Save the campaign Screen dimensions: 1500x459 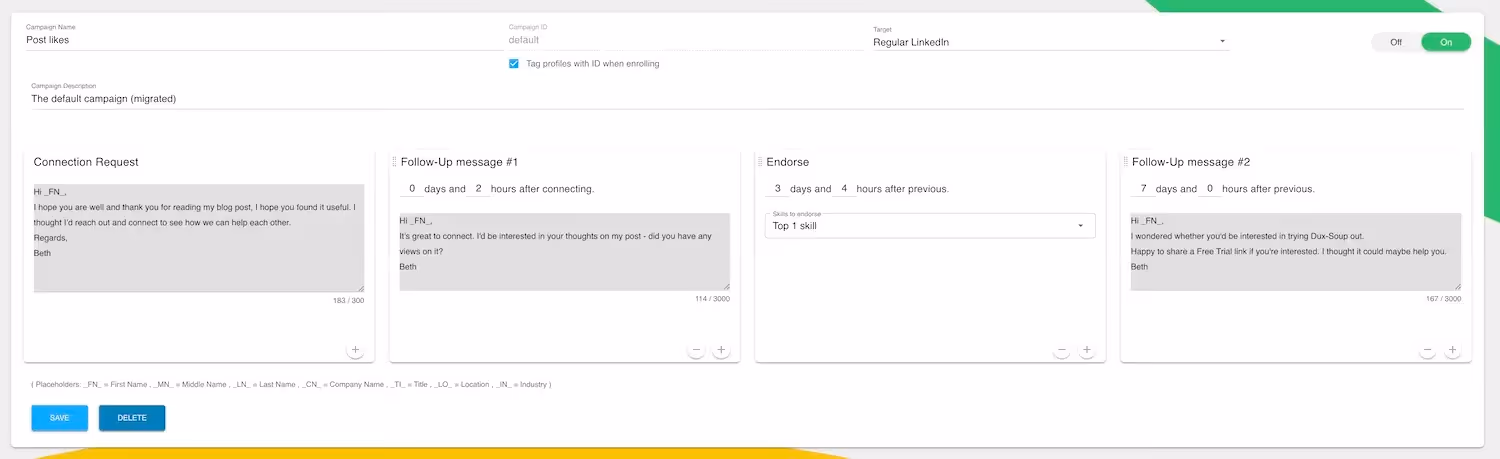[x=60, y=418]
